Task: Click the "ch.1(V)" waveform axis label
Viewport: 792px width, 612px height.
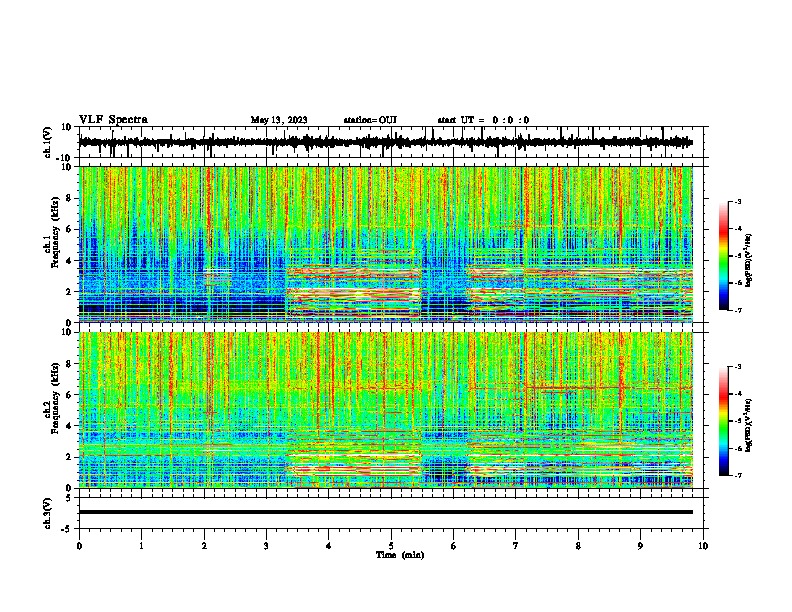Action: click(48, 142)
